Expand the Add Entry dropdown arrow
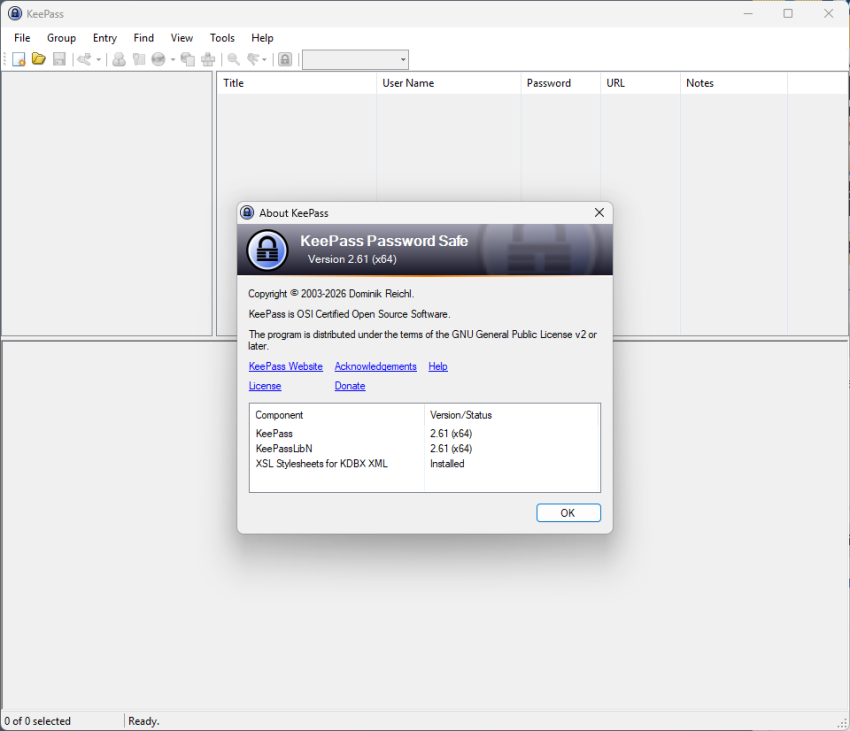 (x=98, y=60)
